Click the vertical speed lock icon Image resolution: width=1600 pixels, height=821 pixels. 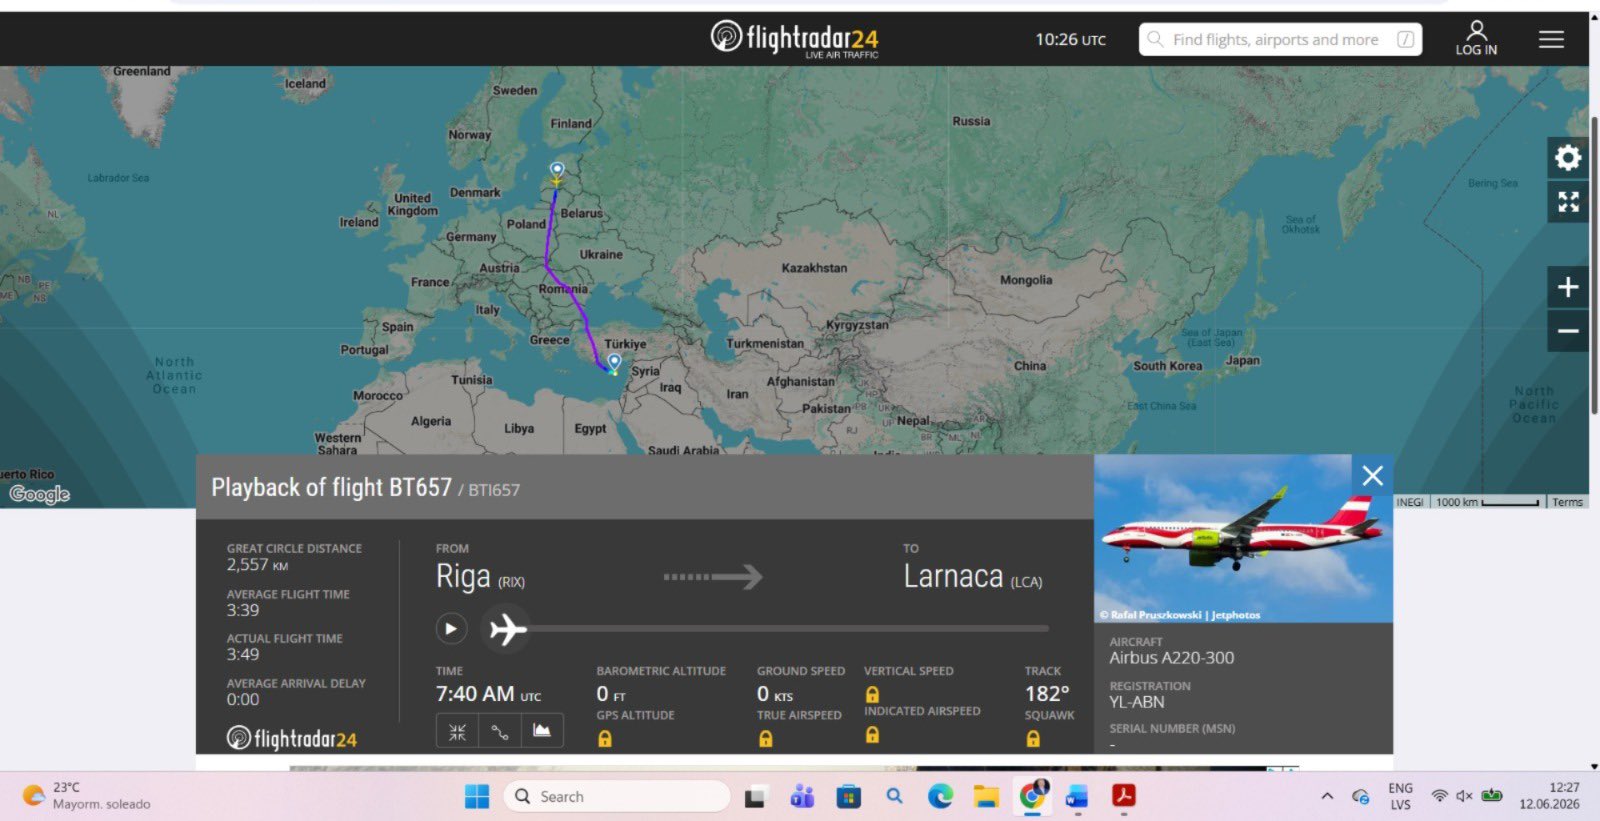(872, 694)
